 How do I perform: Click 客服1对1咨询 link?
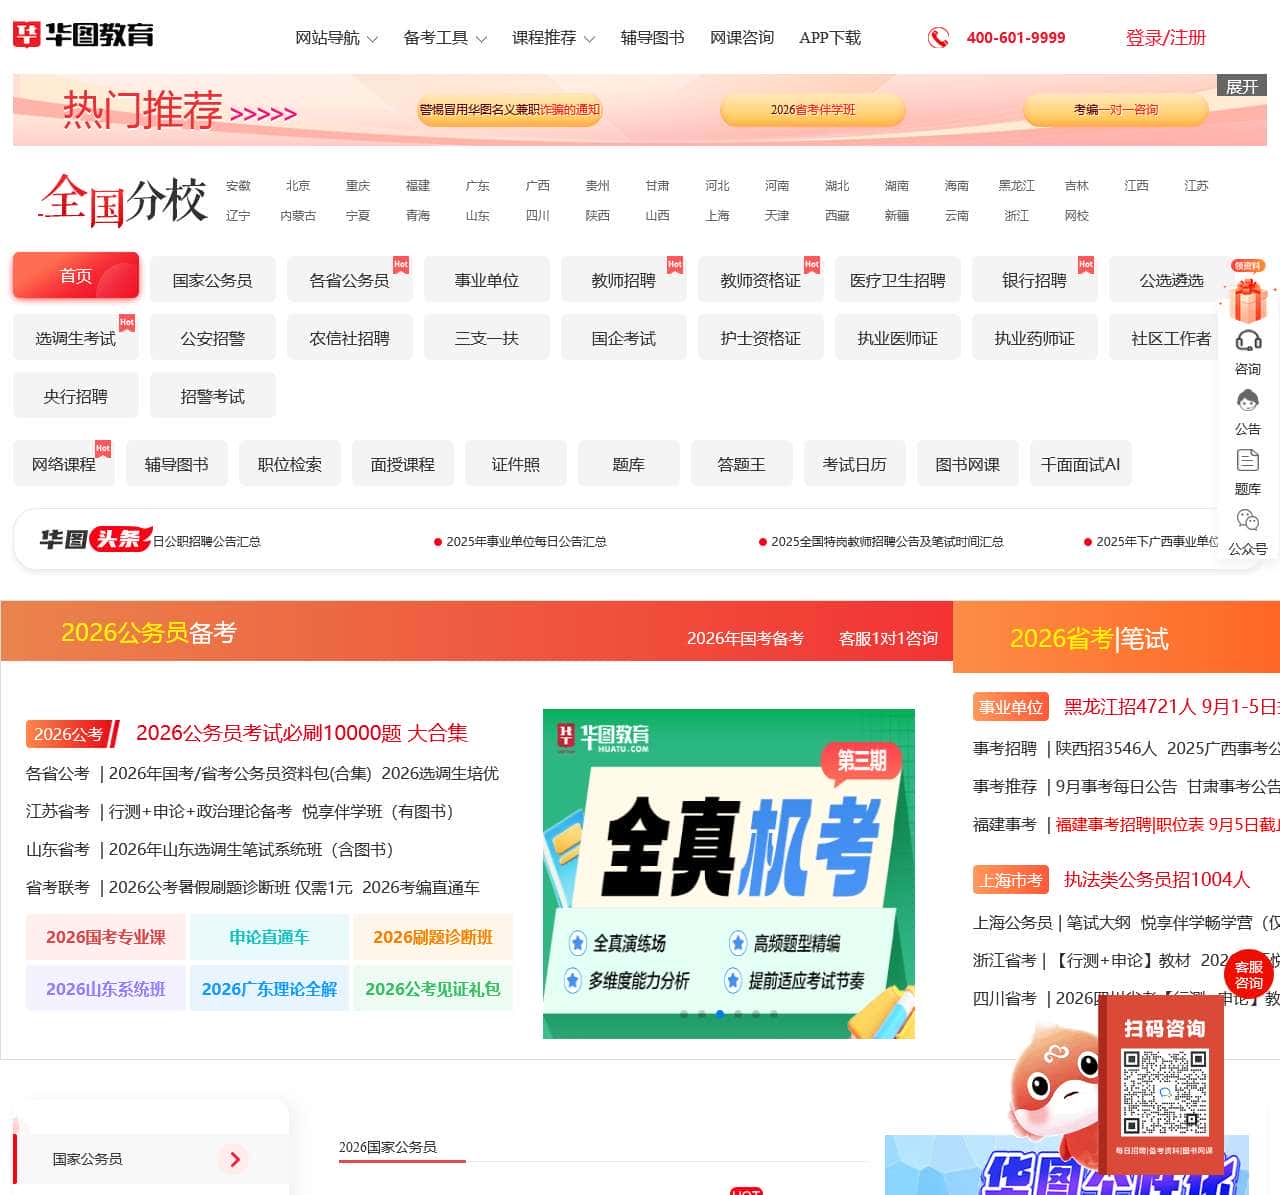(x=888, y=638)
